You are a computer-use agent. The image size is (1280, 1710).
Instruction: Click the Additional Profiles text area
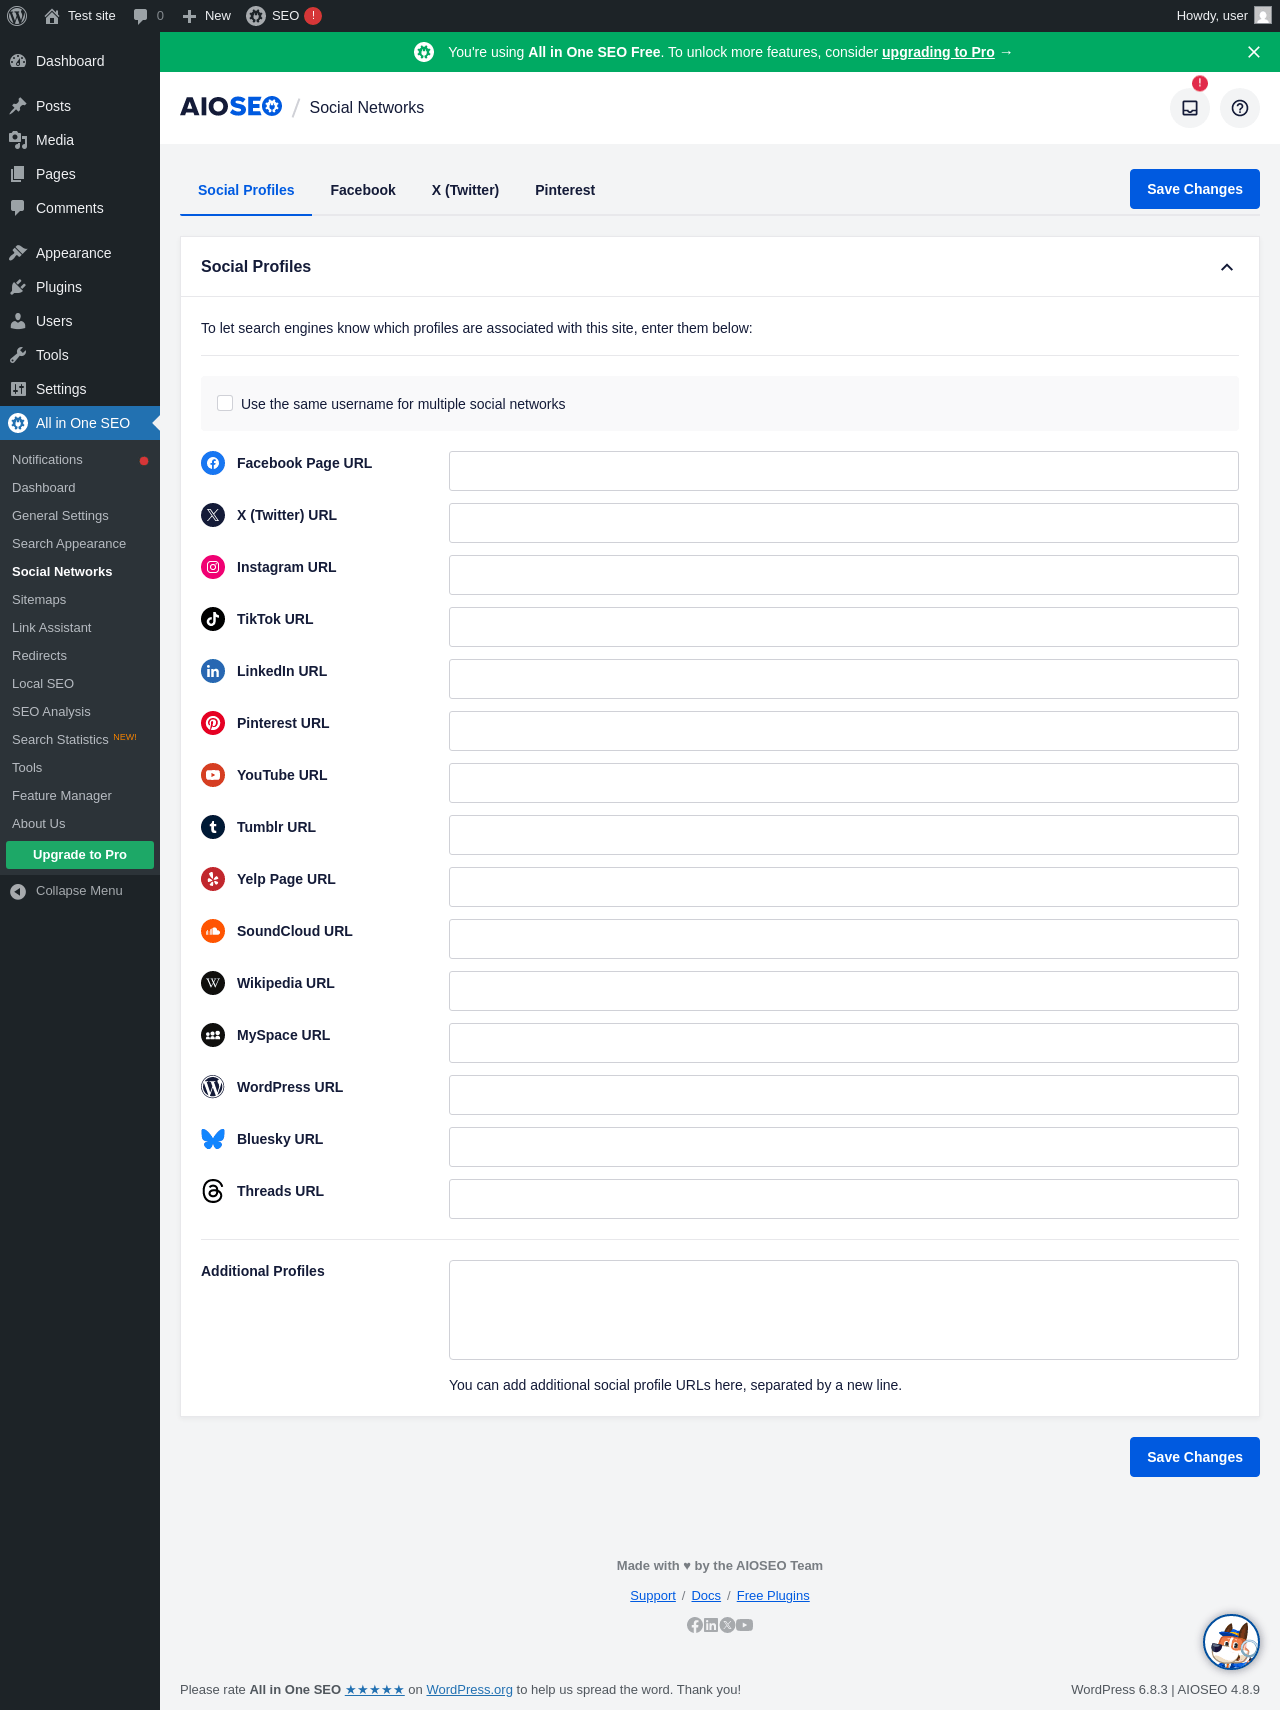843,1310
